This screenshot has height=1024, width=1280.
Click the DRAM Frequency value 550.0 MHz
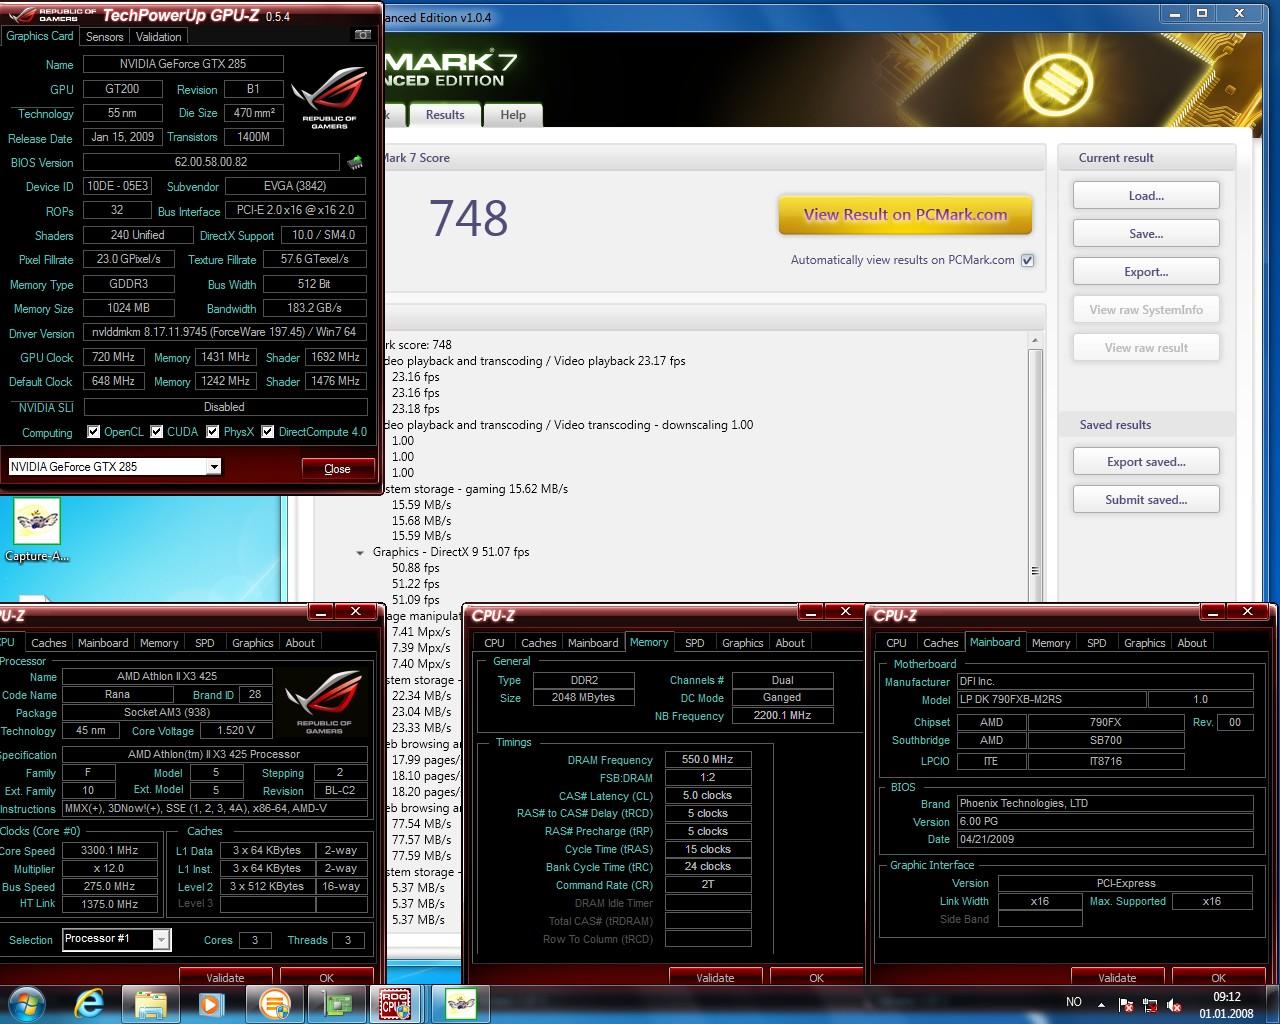click(708, 760)
